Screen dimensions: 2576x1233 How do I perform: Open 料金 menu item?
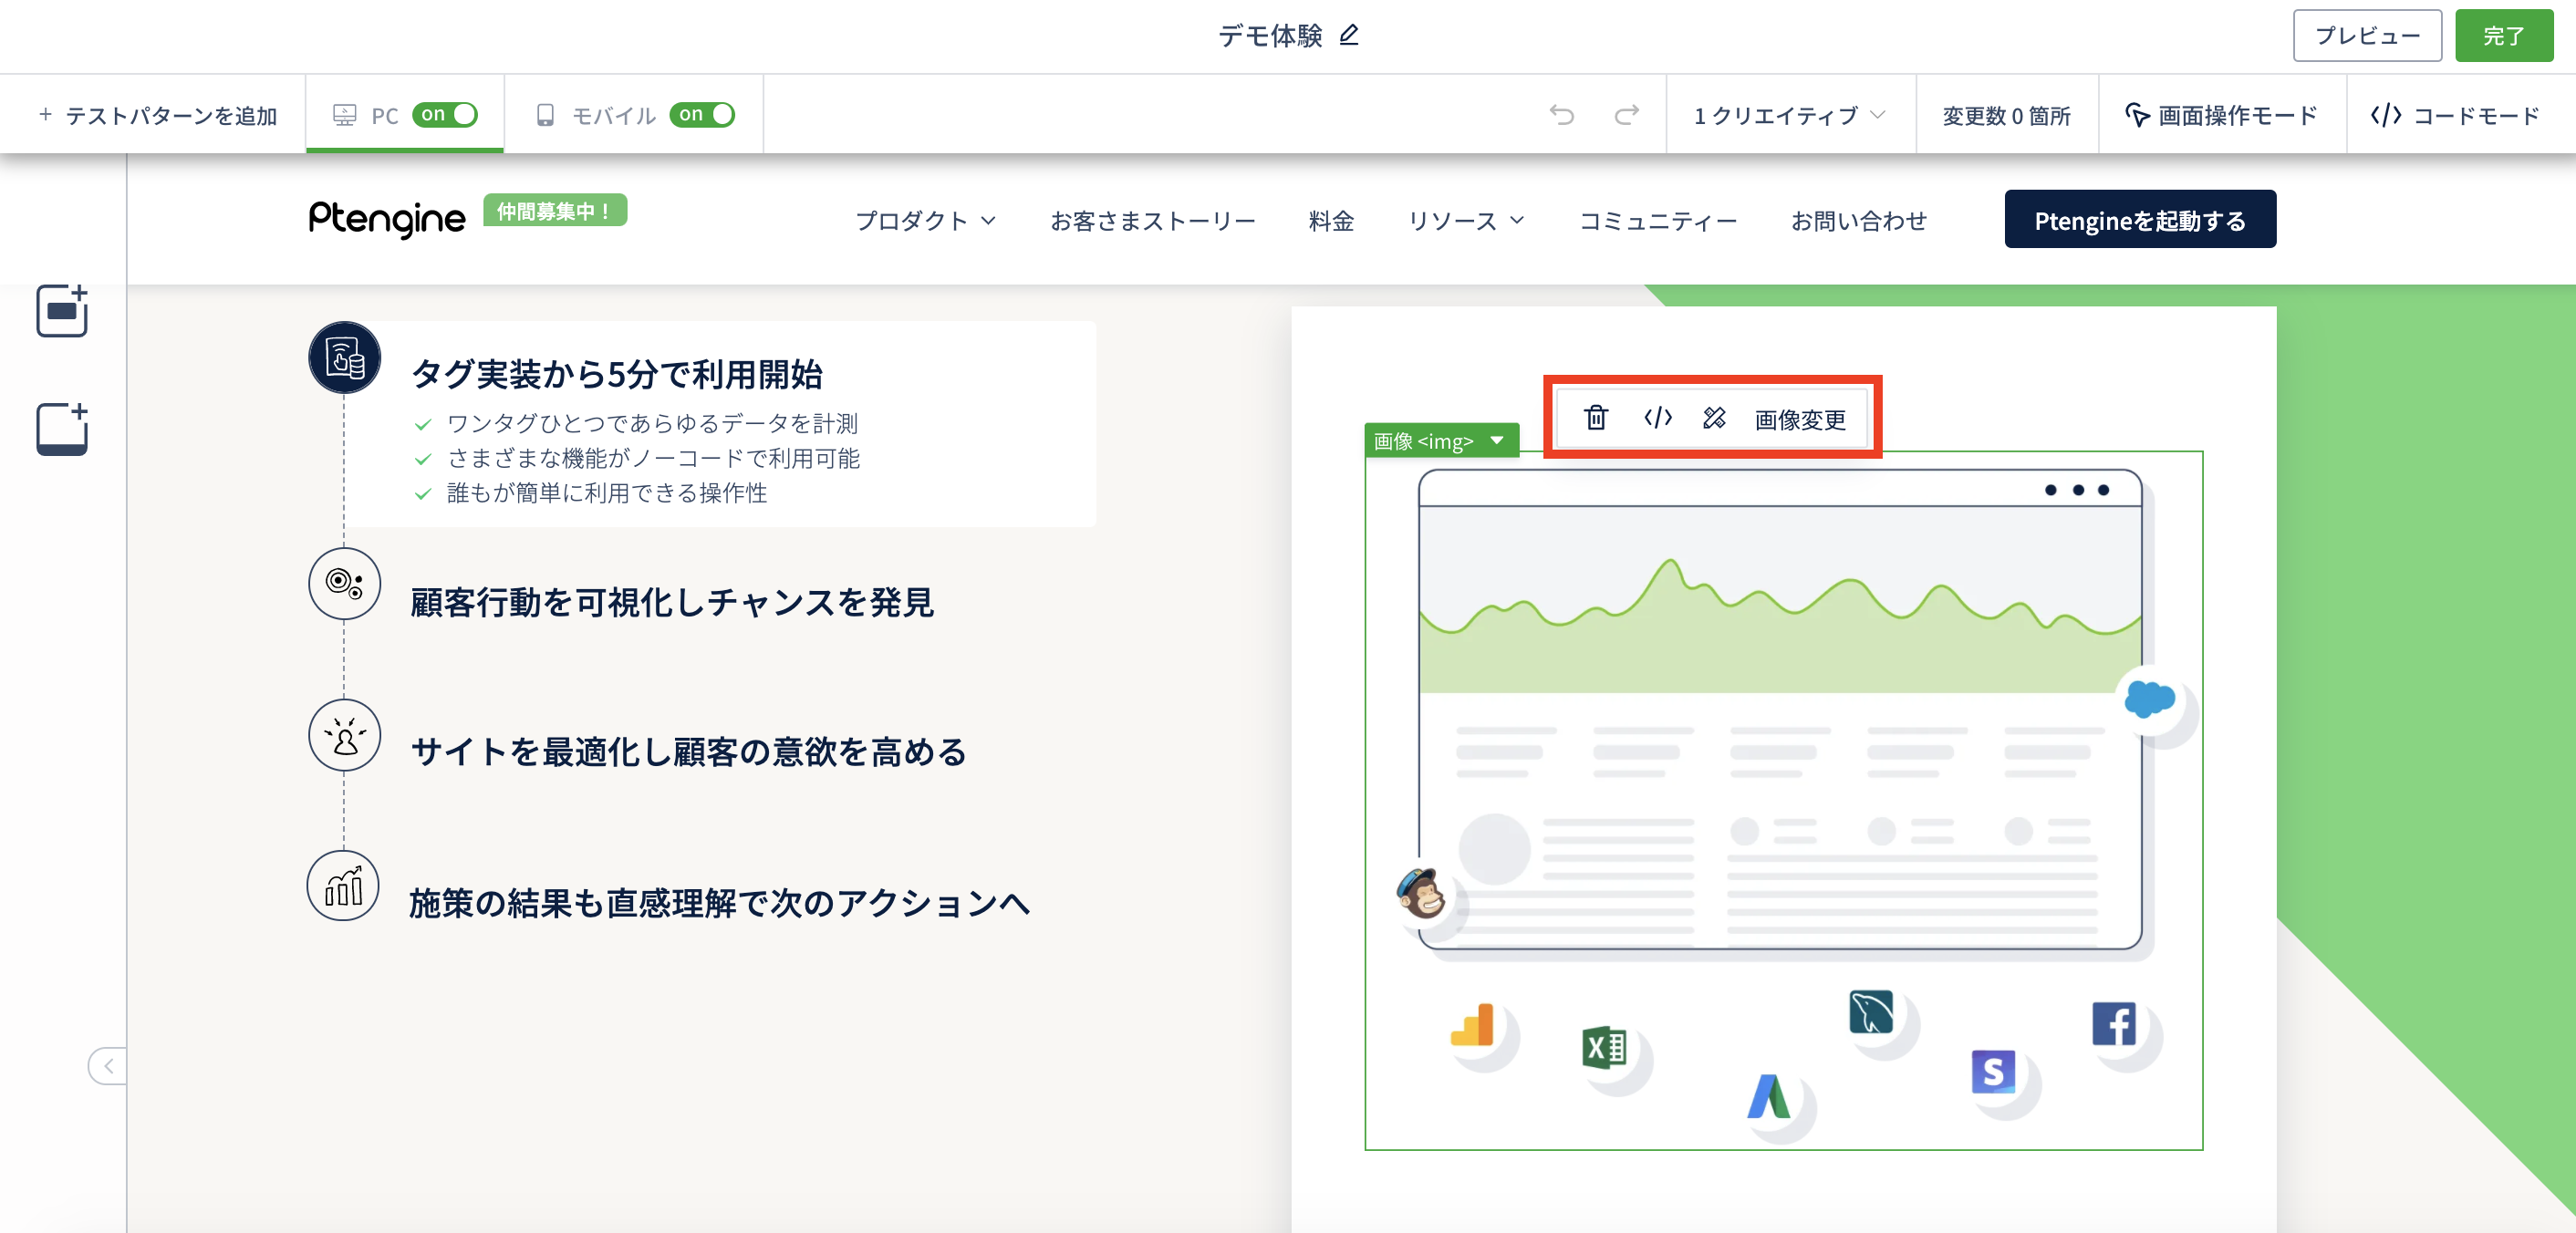pos(1331,221)
